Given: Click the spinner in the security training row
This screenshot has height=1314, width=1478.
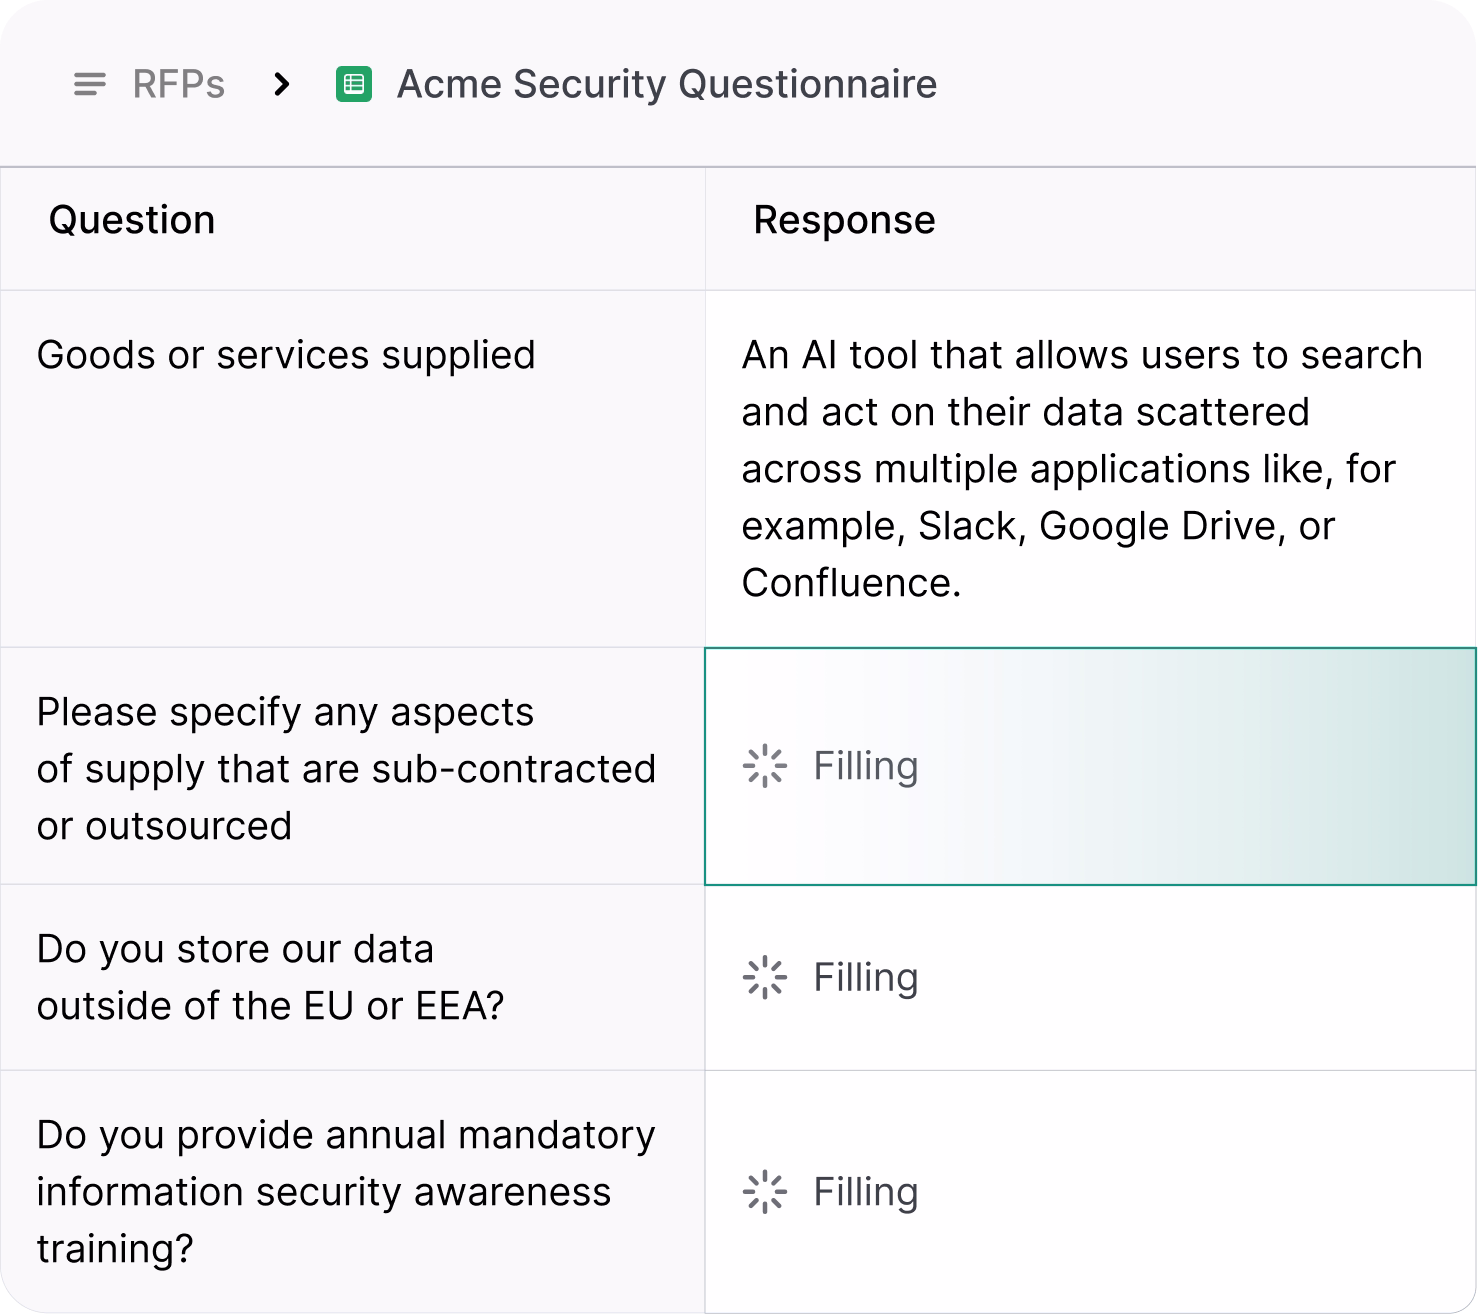Looking at the screenshot, I should pos(765,1192).
